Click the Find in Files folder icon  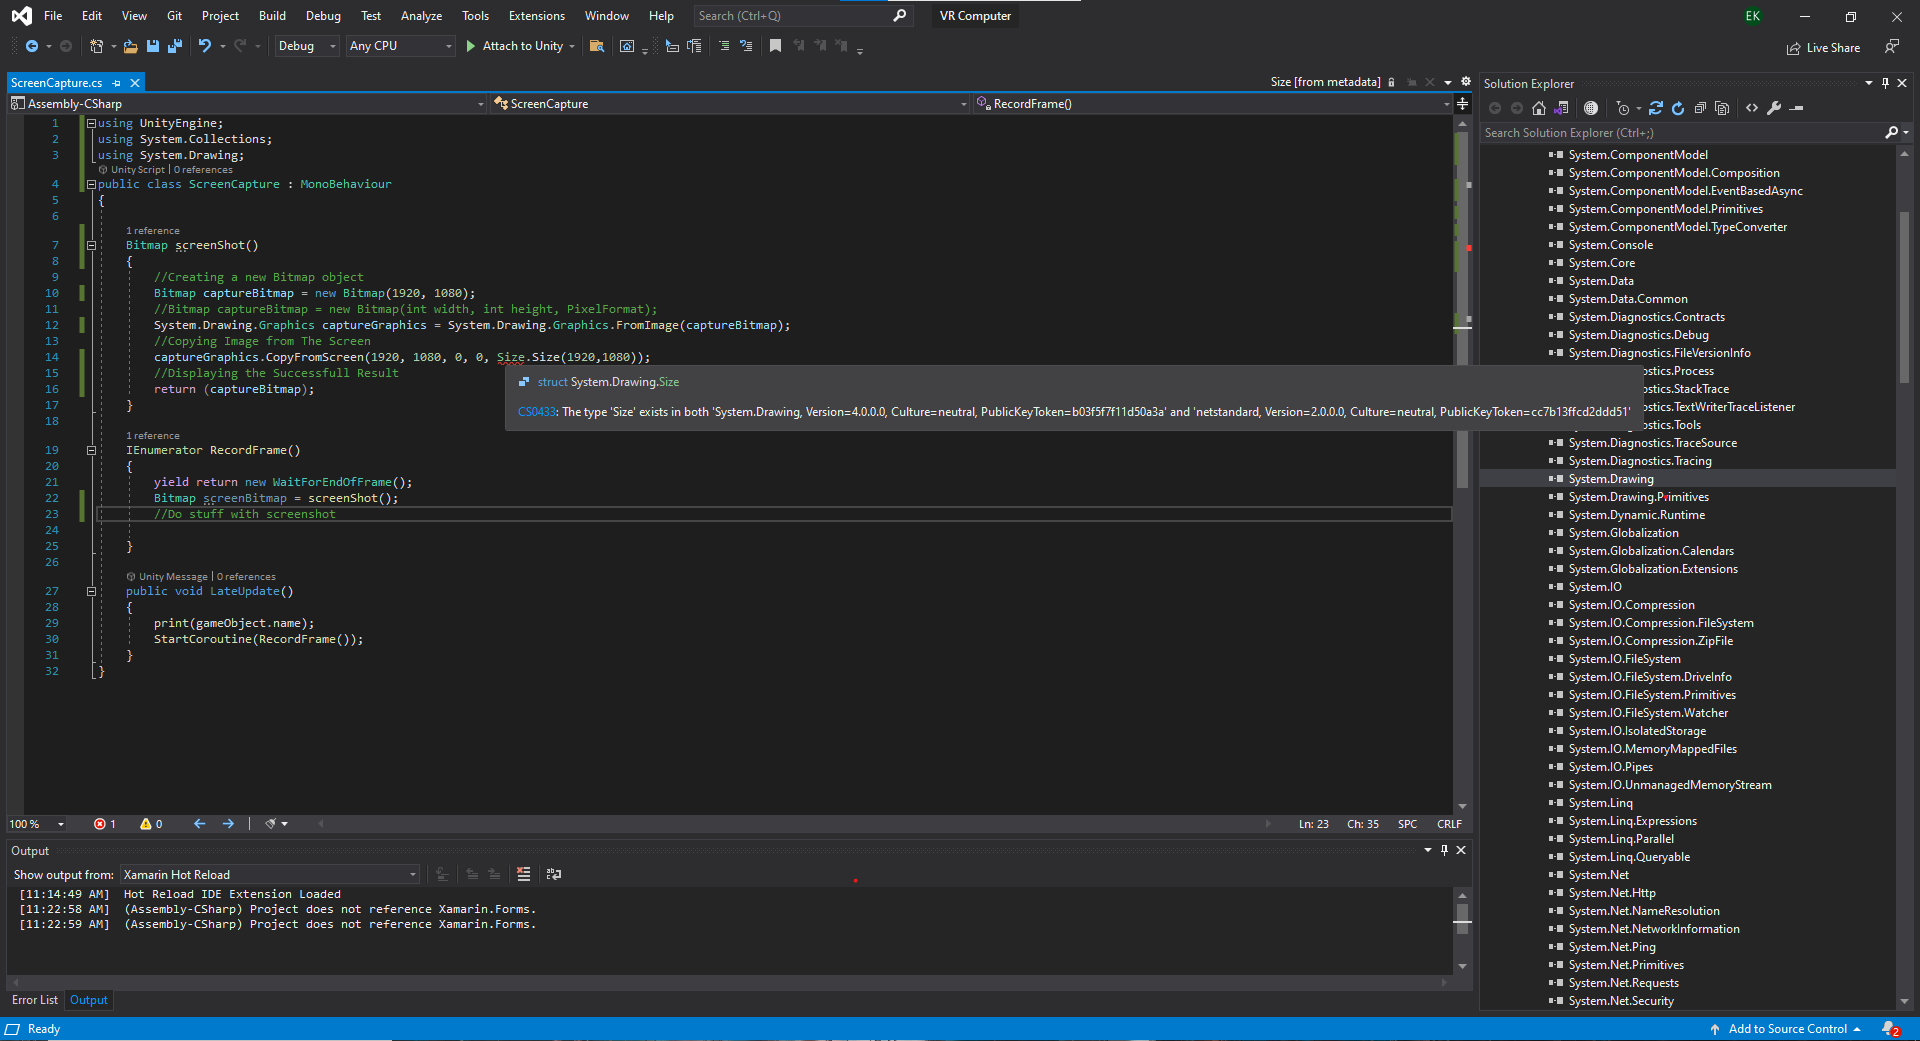tap(597, 46)
